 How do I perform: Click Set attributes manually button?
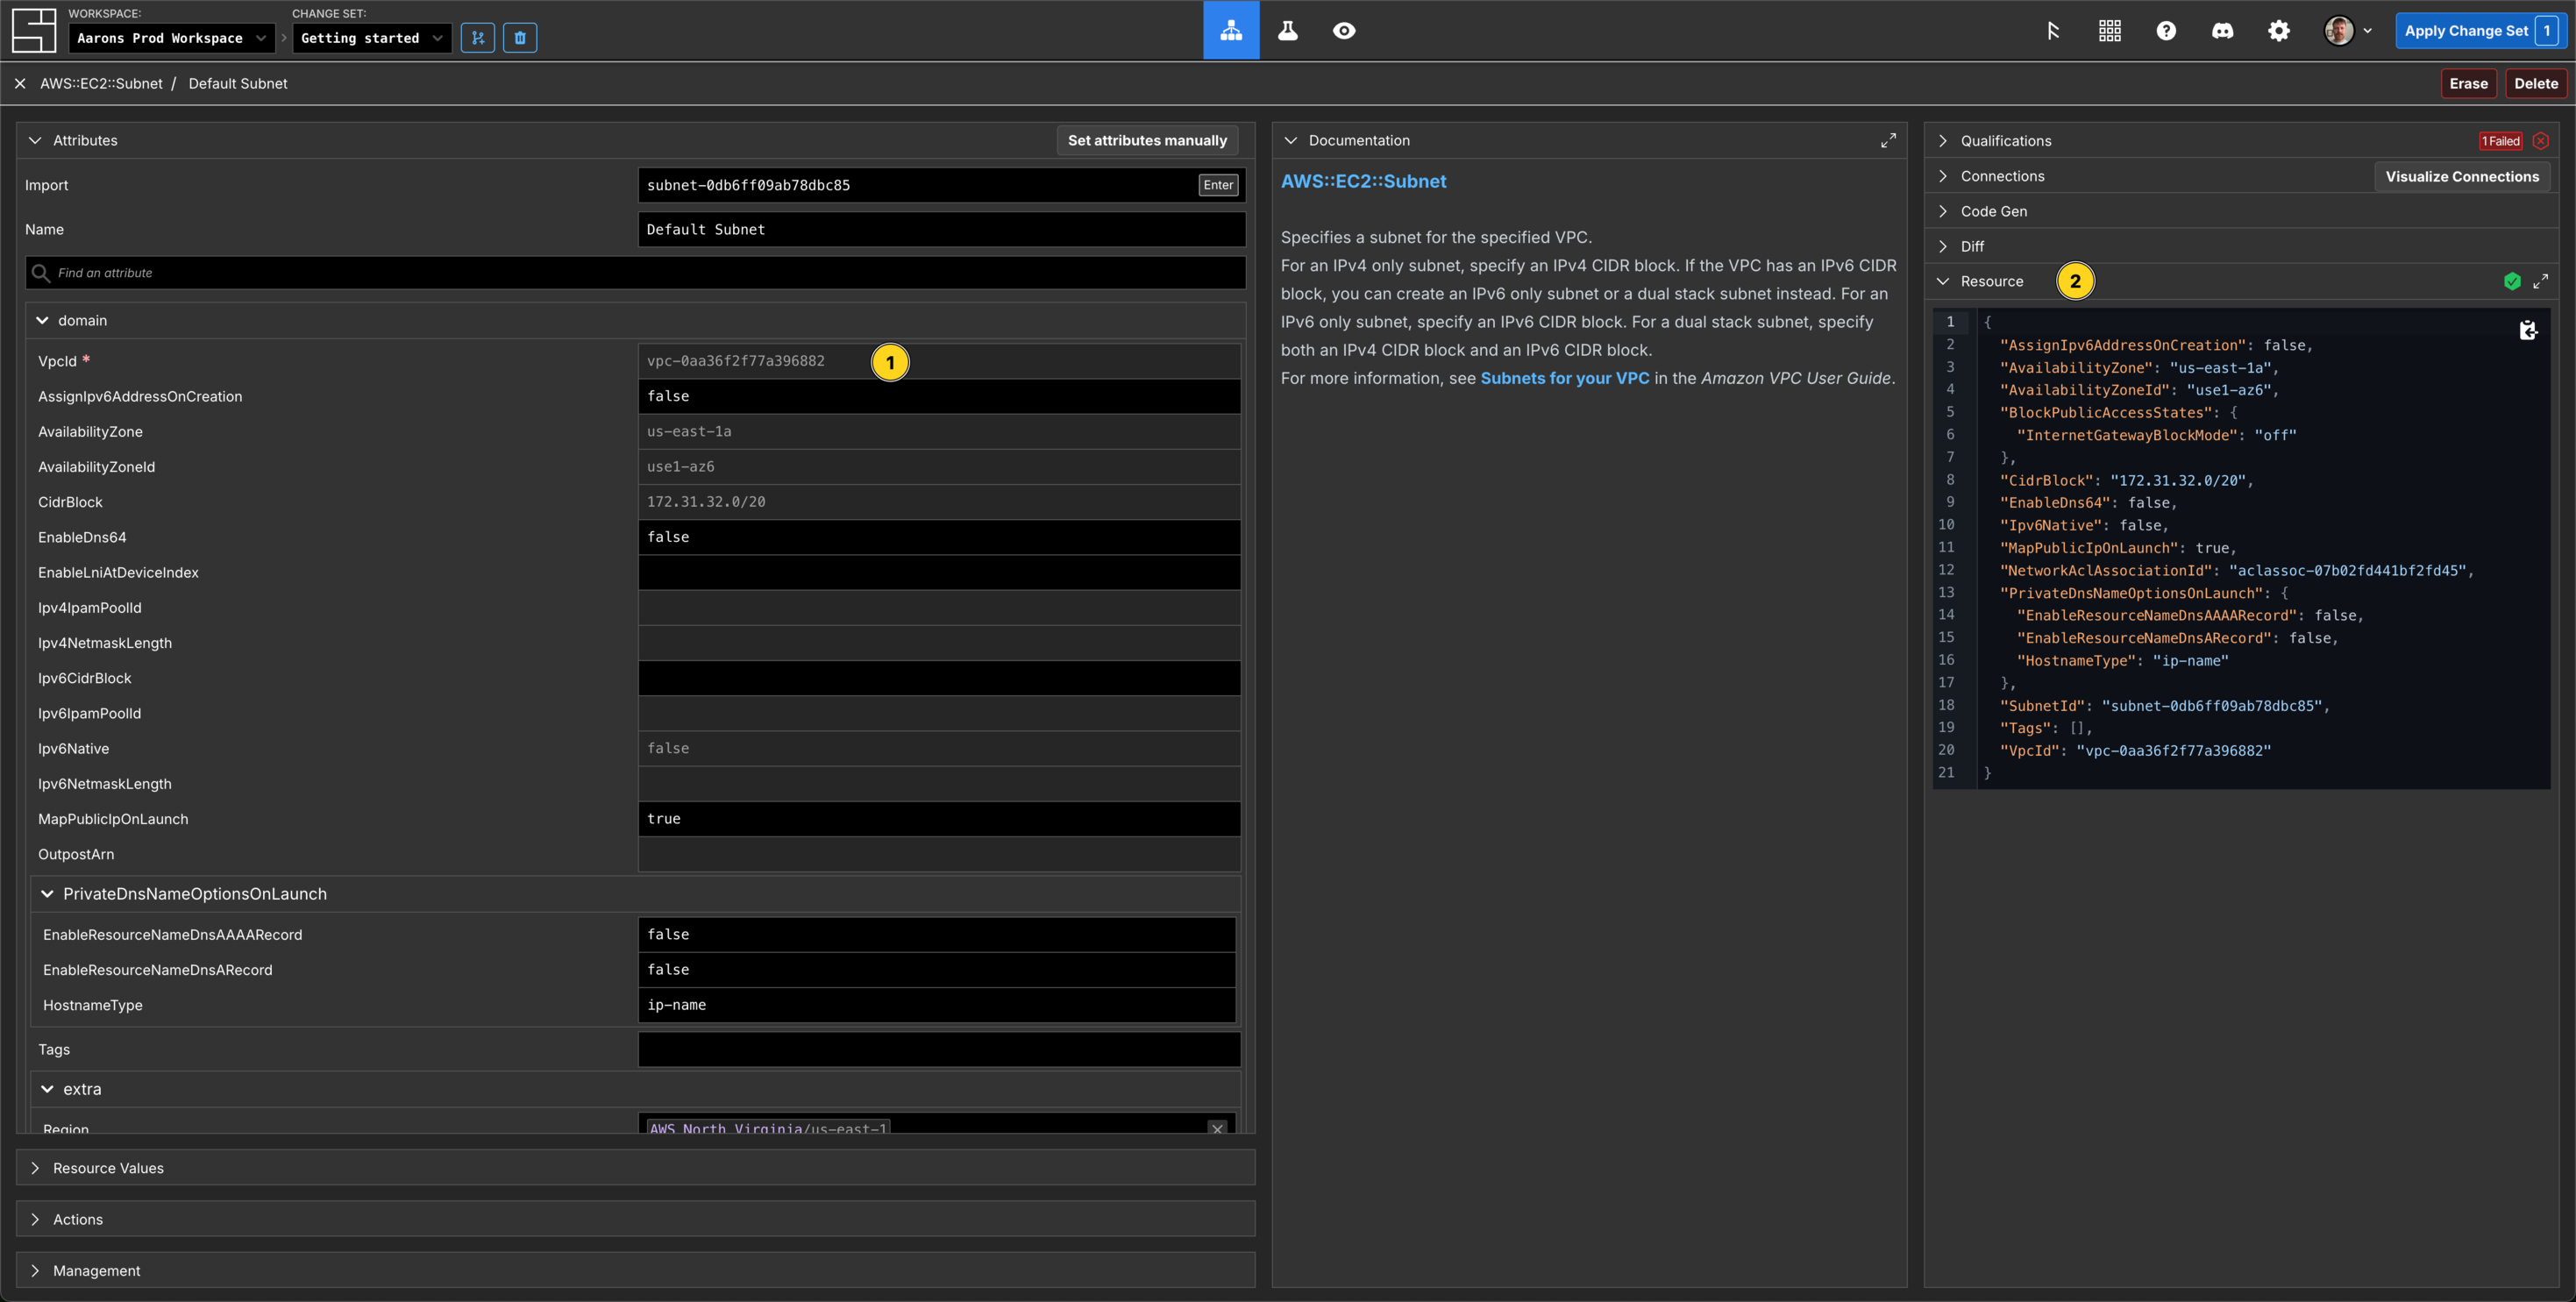(1147, 141)
